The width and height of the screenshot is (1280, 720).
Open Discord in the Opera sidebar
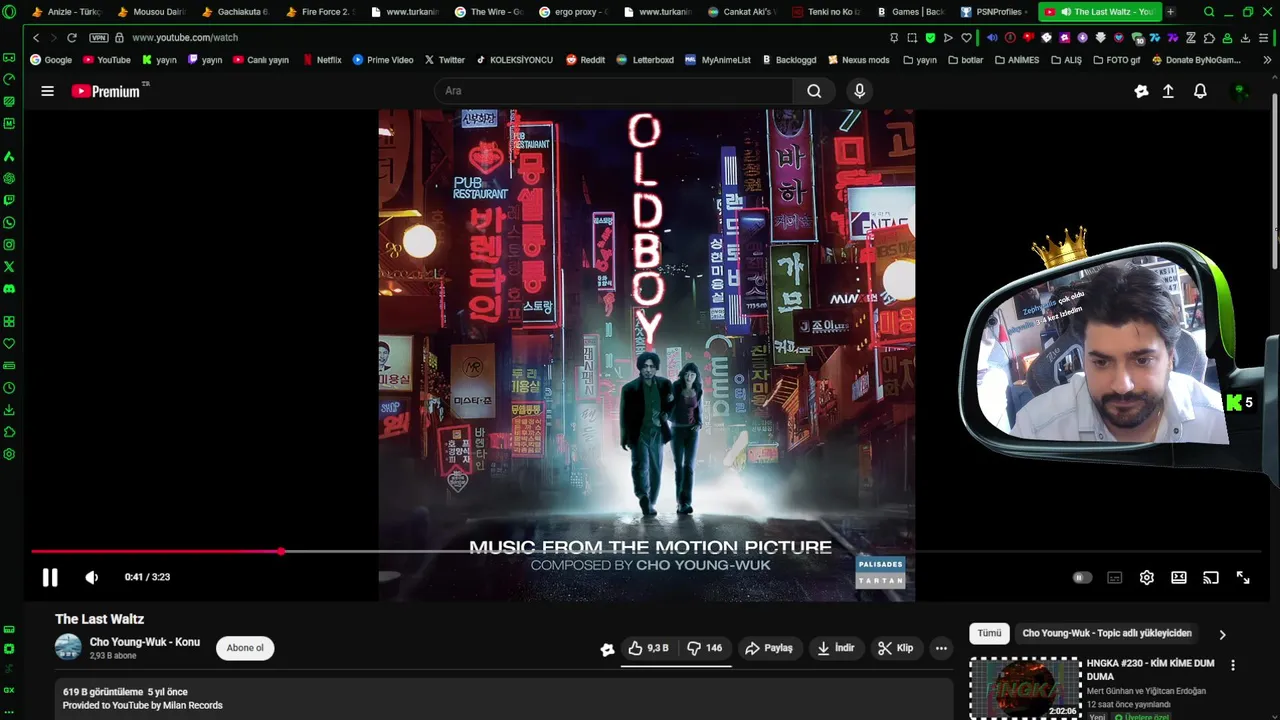[x=9, y=289]
